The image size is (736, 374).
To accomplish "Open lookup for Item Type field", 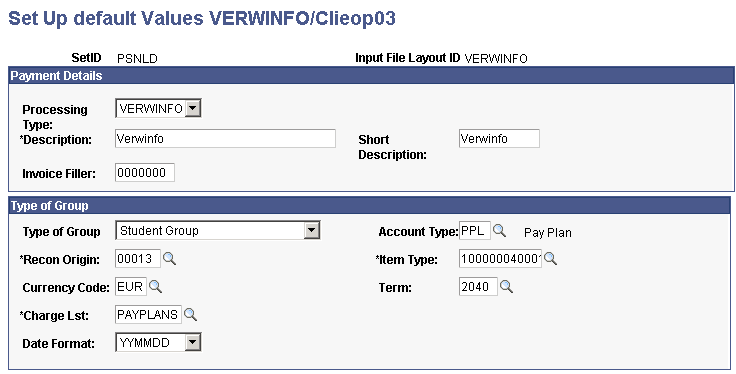I will click(x=550, y=258).
